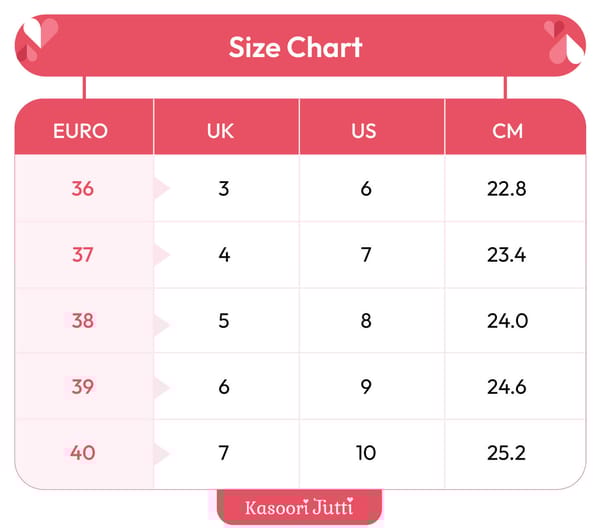The width and height of the screenshot is (600, 528).
Task: Click the arrow marker beside EURO 37
Action: click(161, 255)
